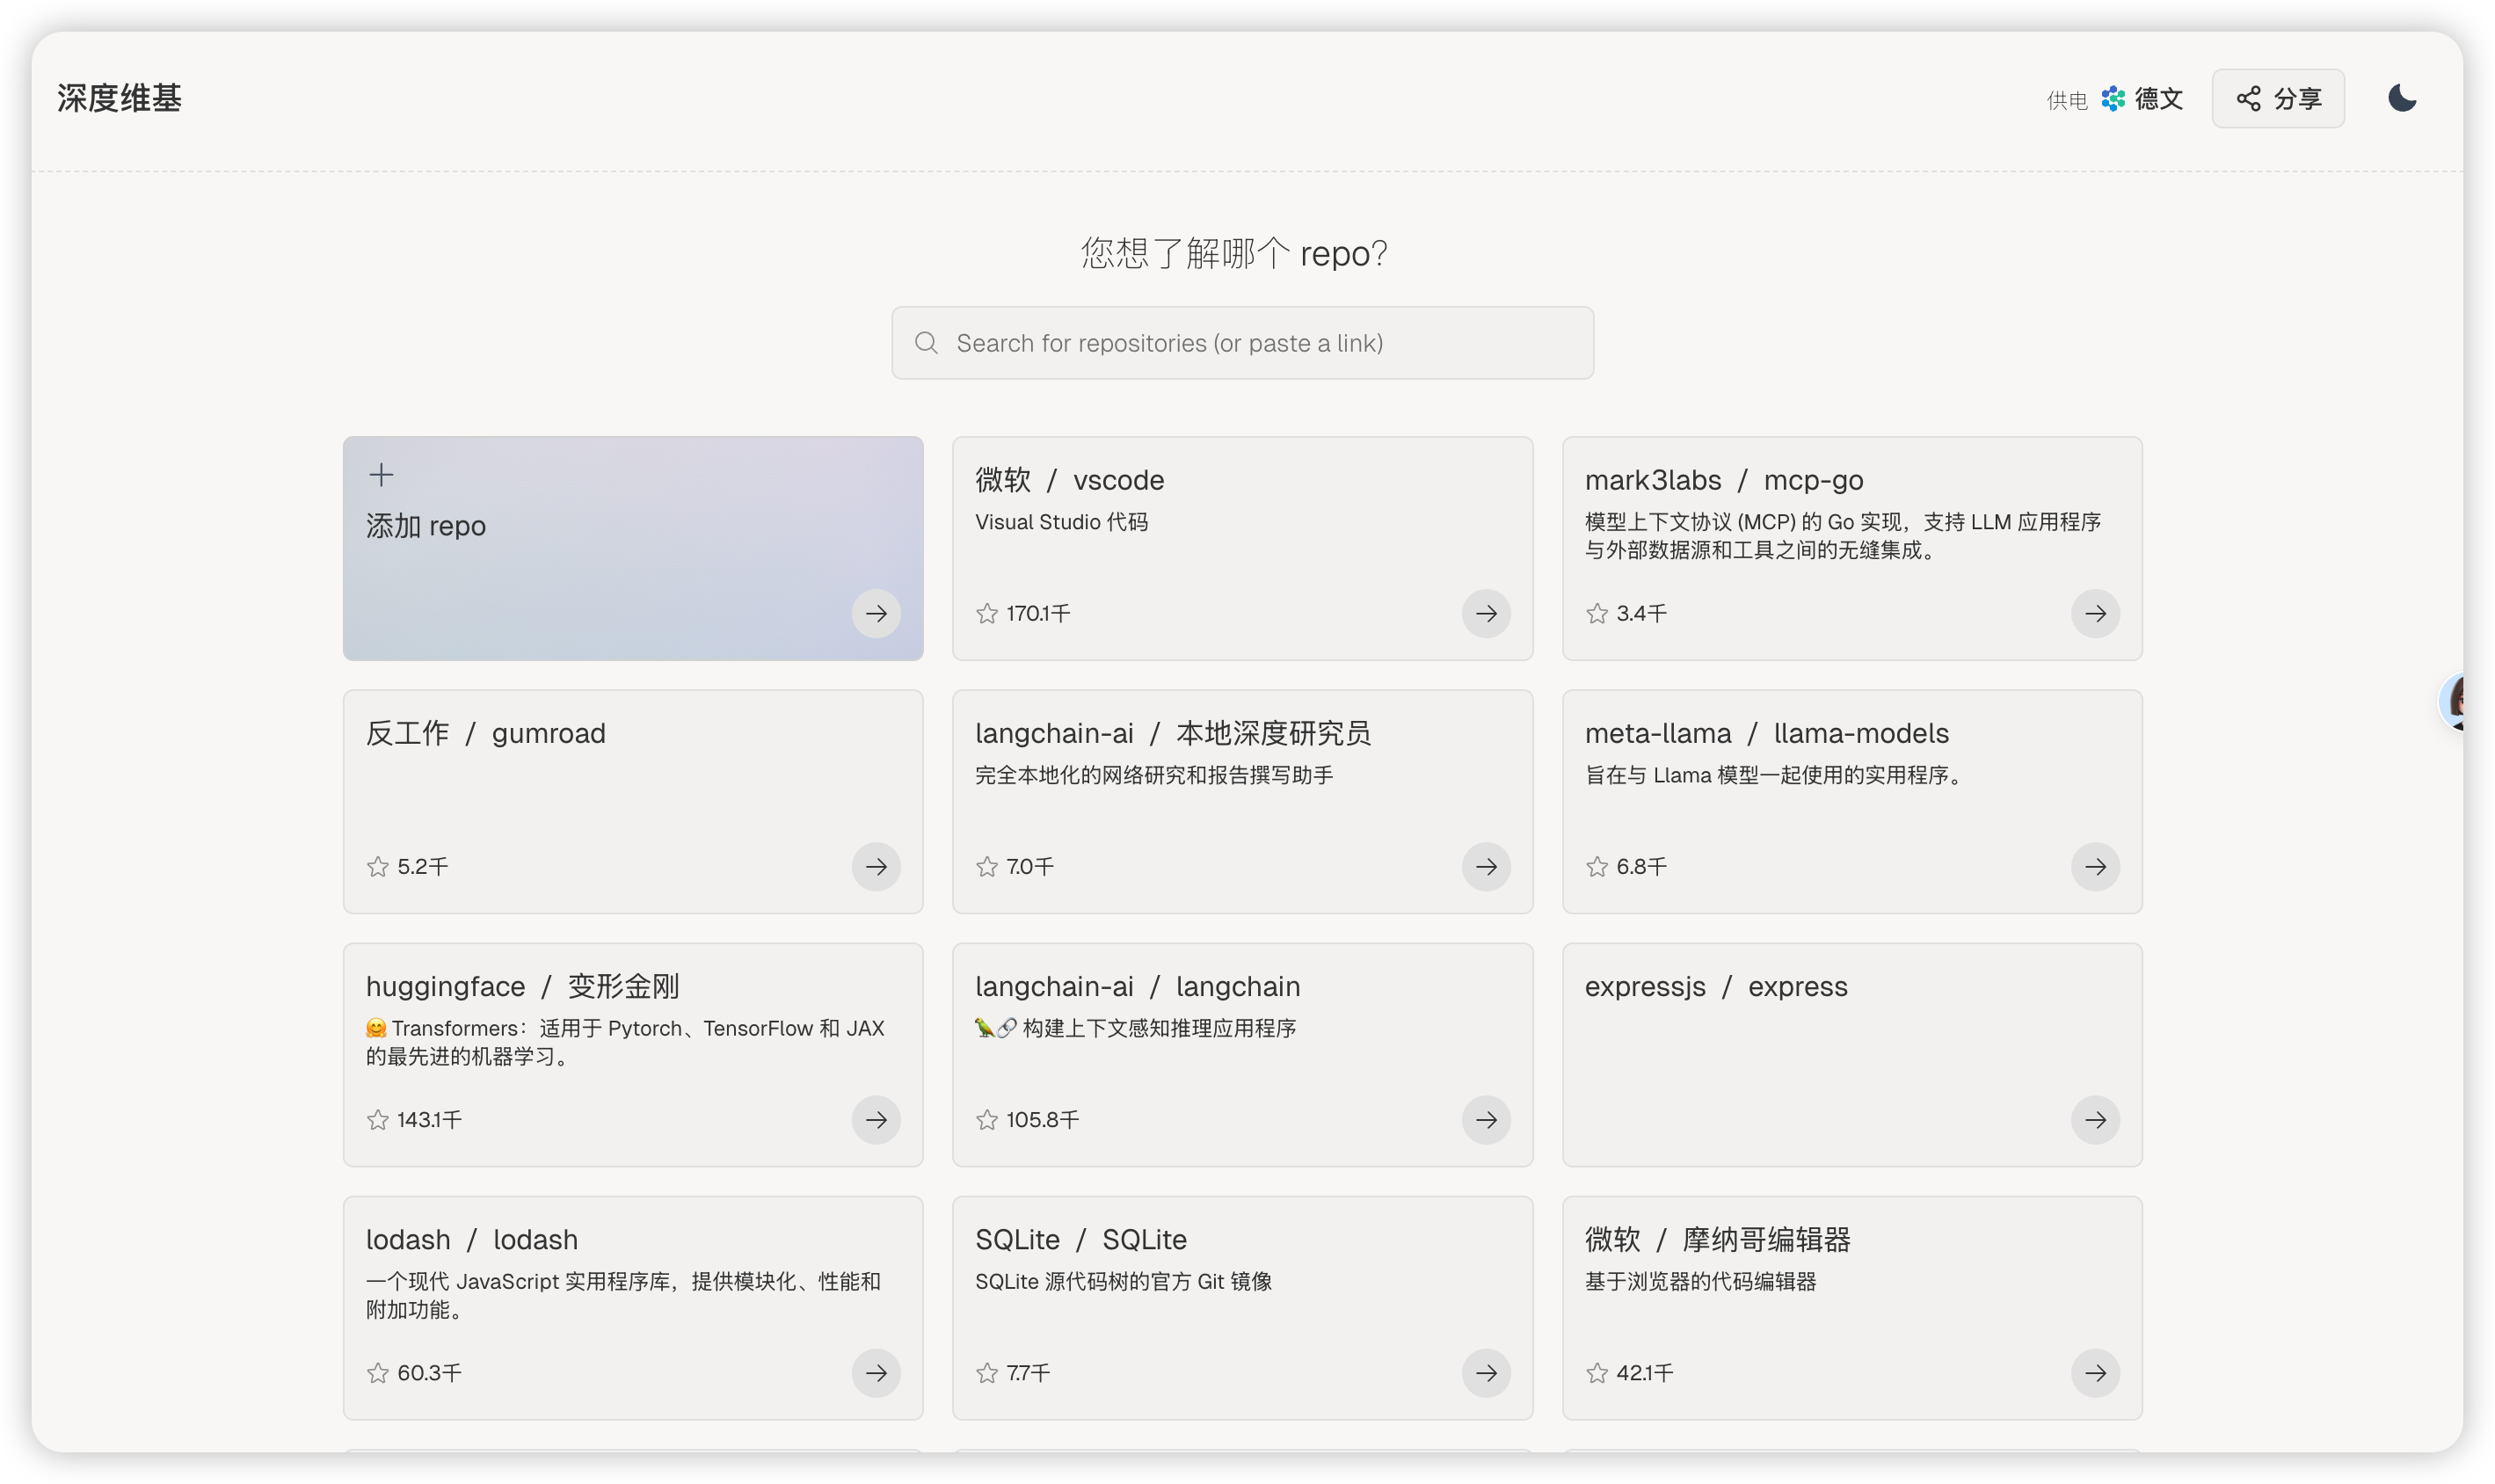Click the star count on the SQLite card
2495x1484 pixels.
click(x=1028, y=1372)
